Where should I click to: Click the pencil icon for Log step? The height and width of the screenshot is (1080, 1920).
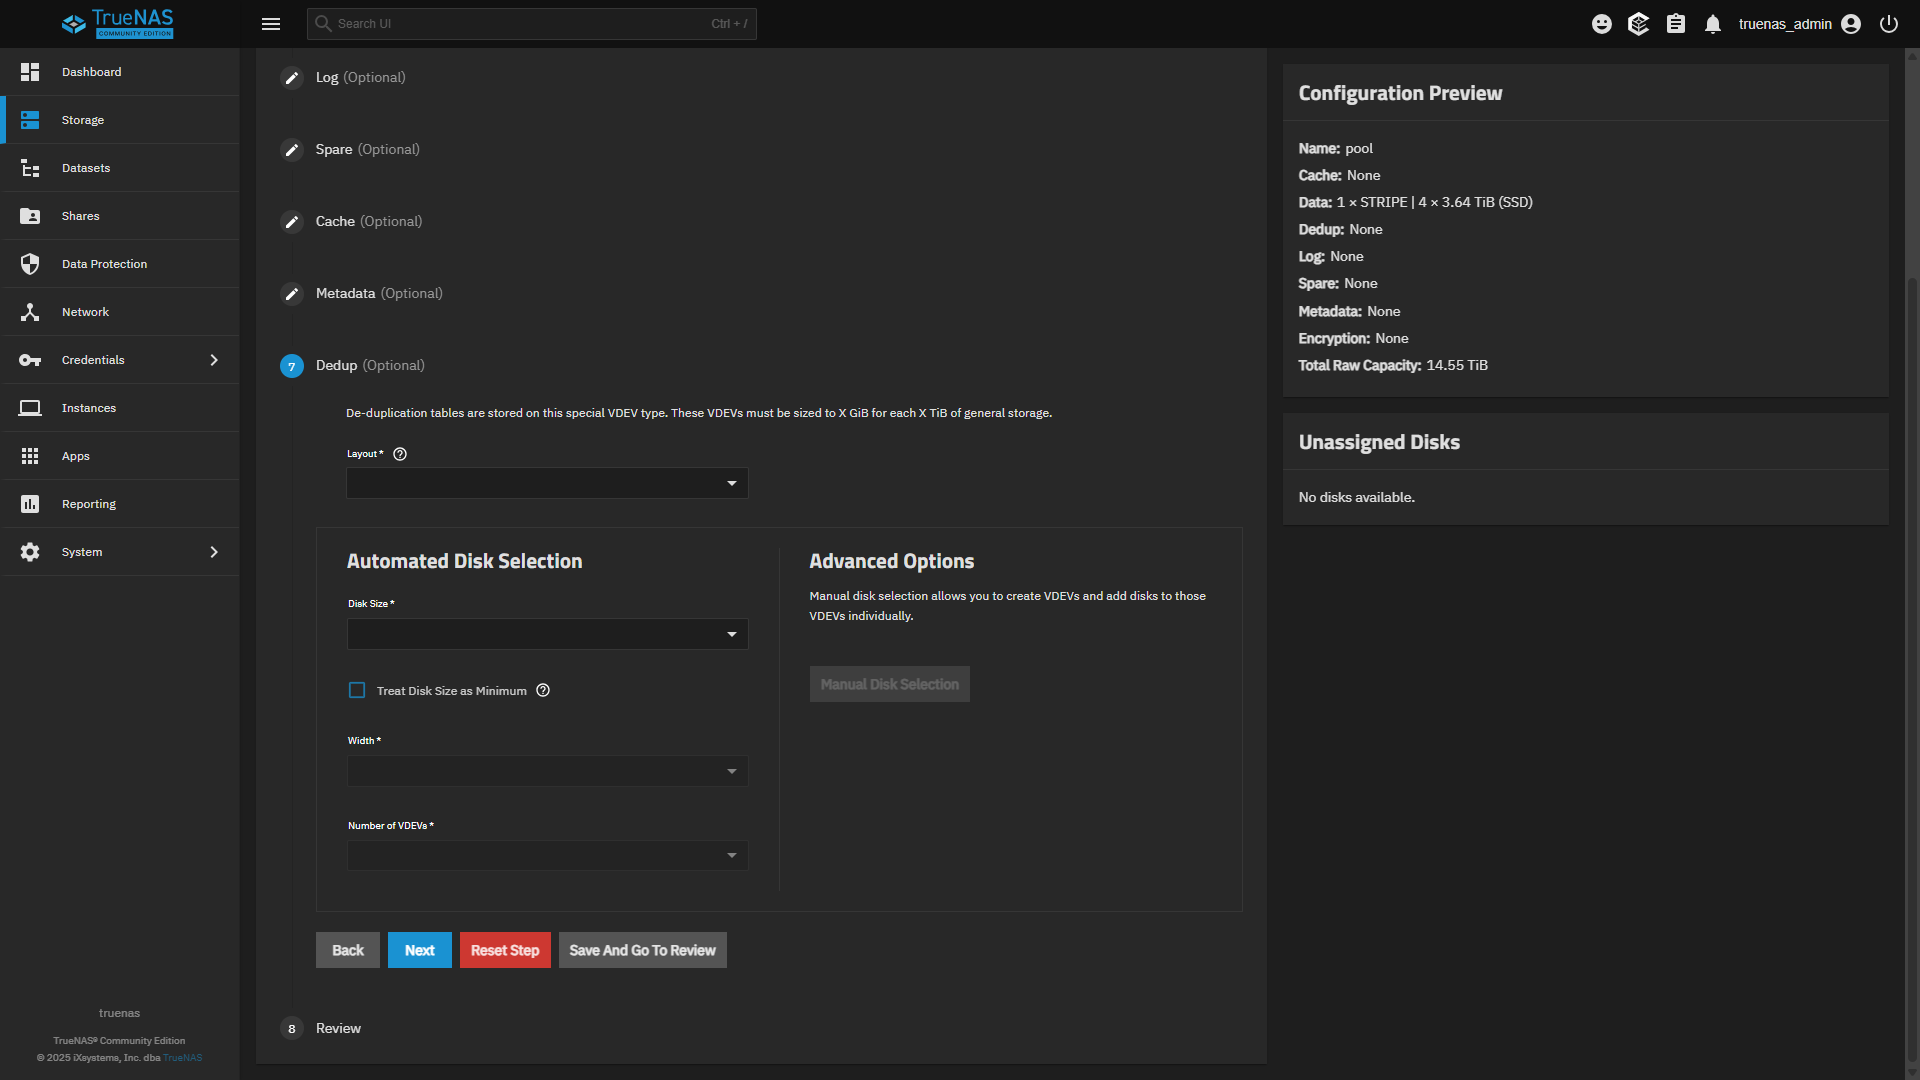[x=292, y=78]
